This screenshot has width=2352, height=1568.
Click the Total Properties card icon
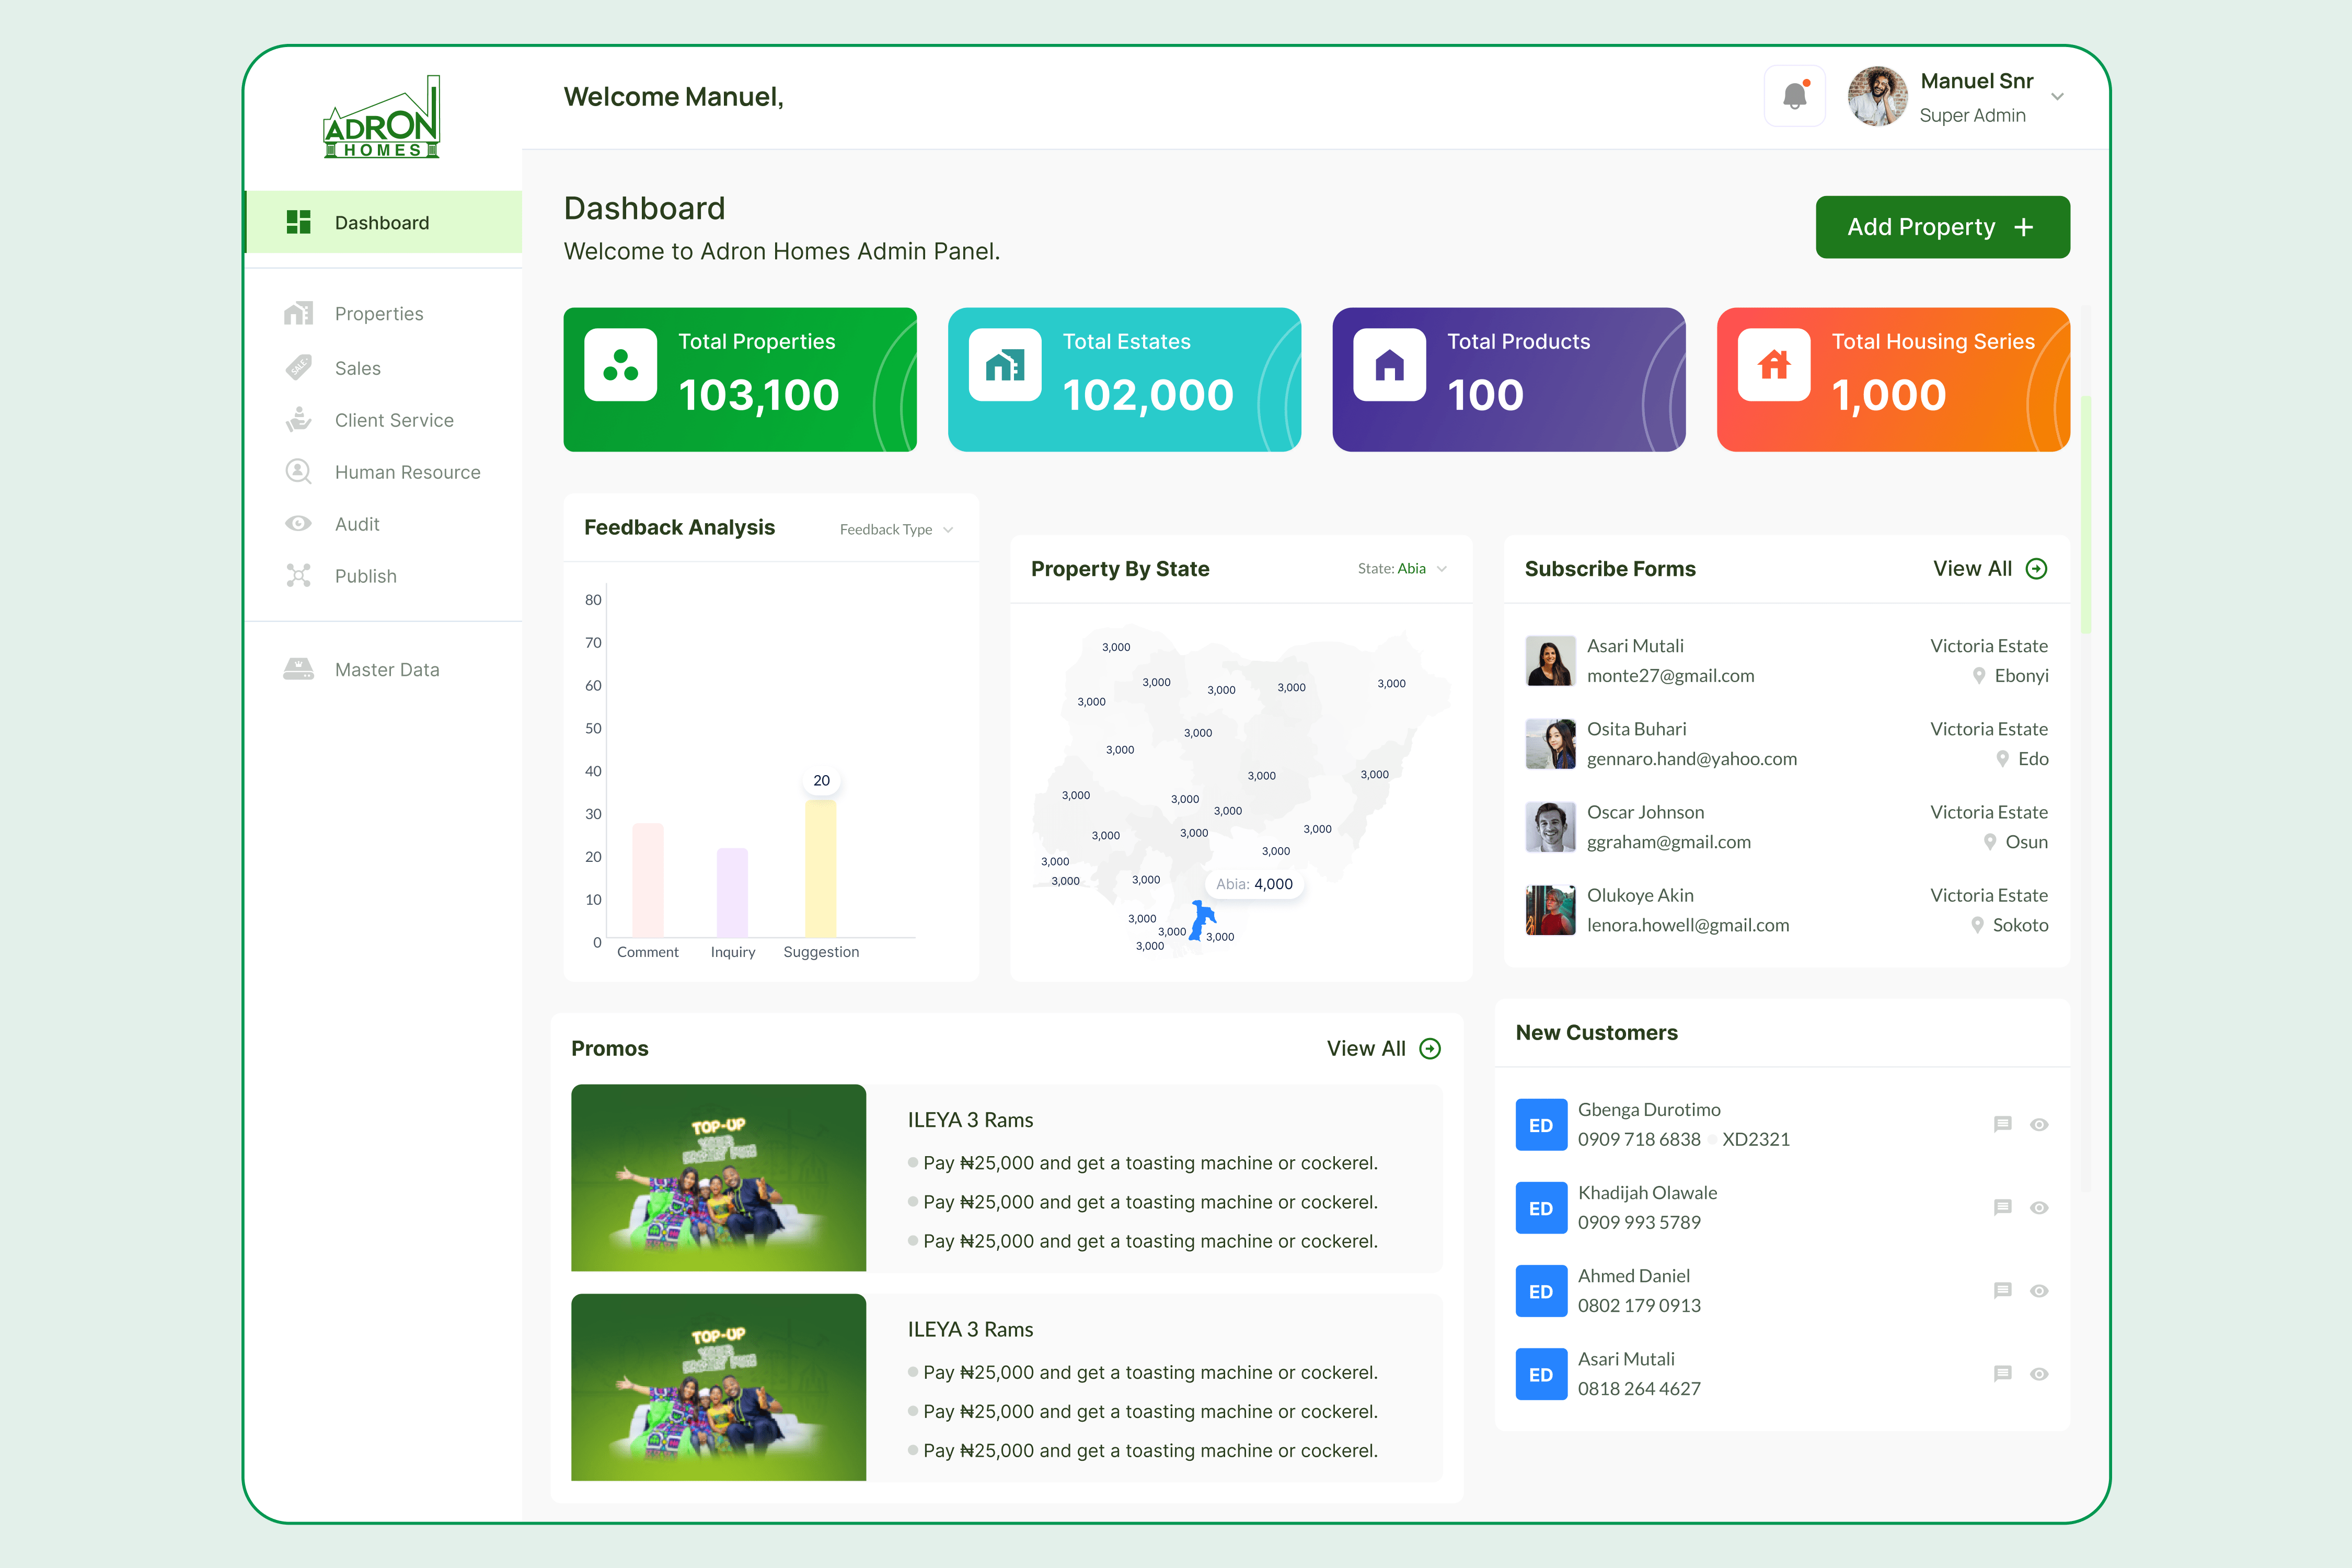tap(621, 365)
